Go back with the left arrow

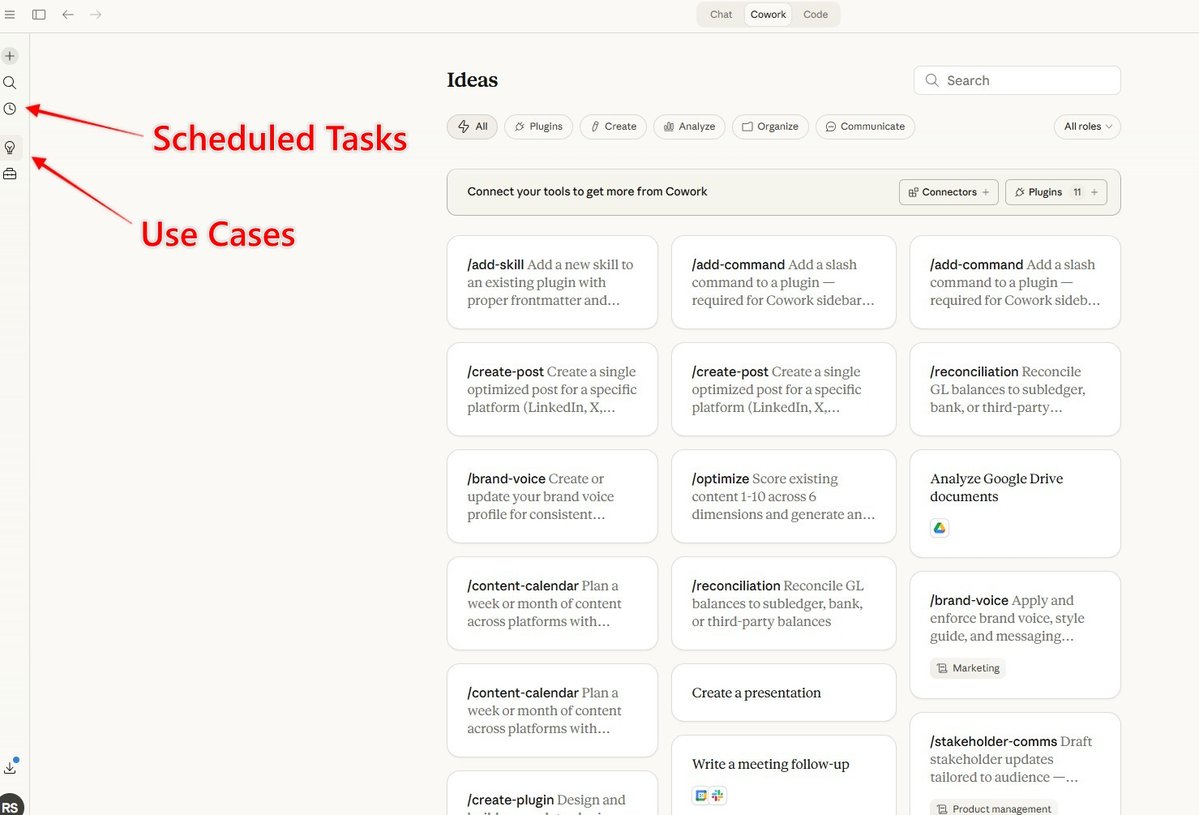click(68, 15)
